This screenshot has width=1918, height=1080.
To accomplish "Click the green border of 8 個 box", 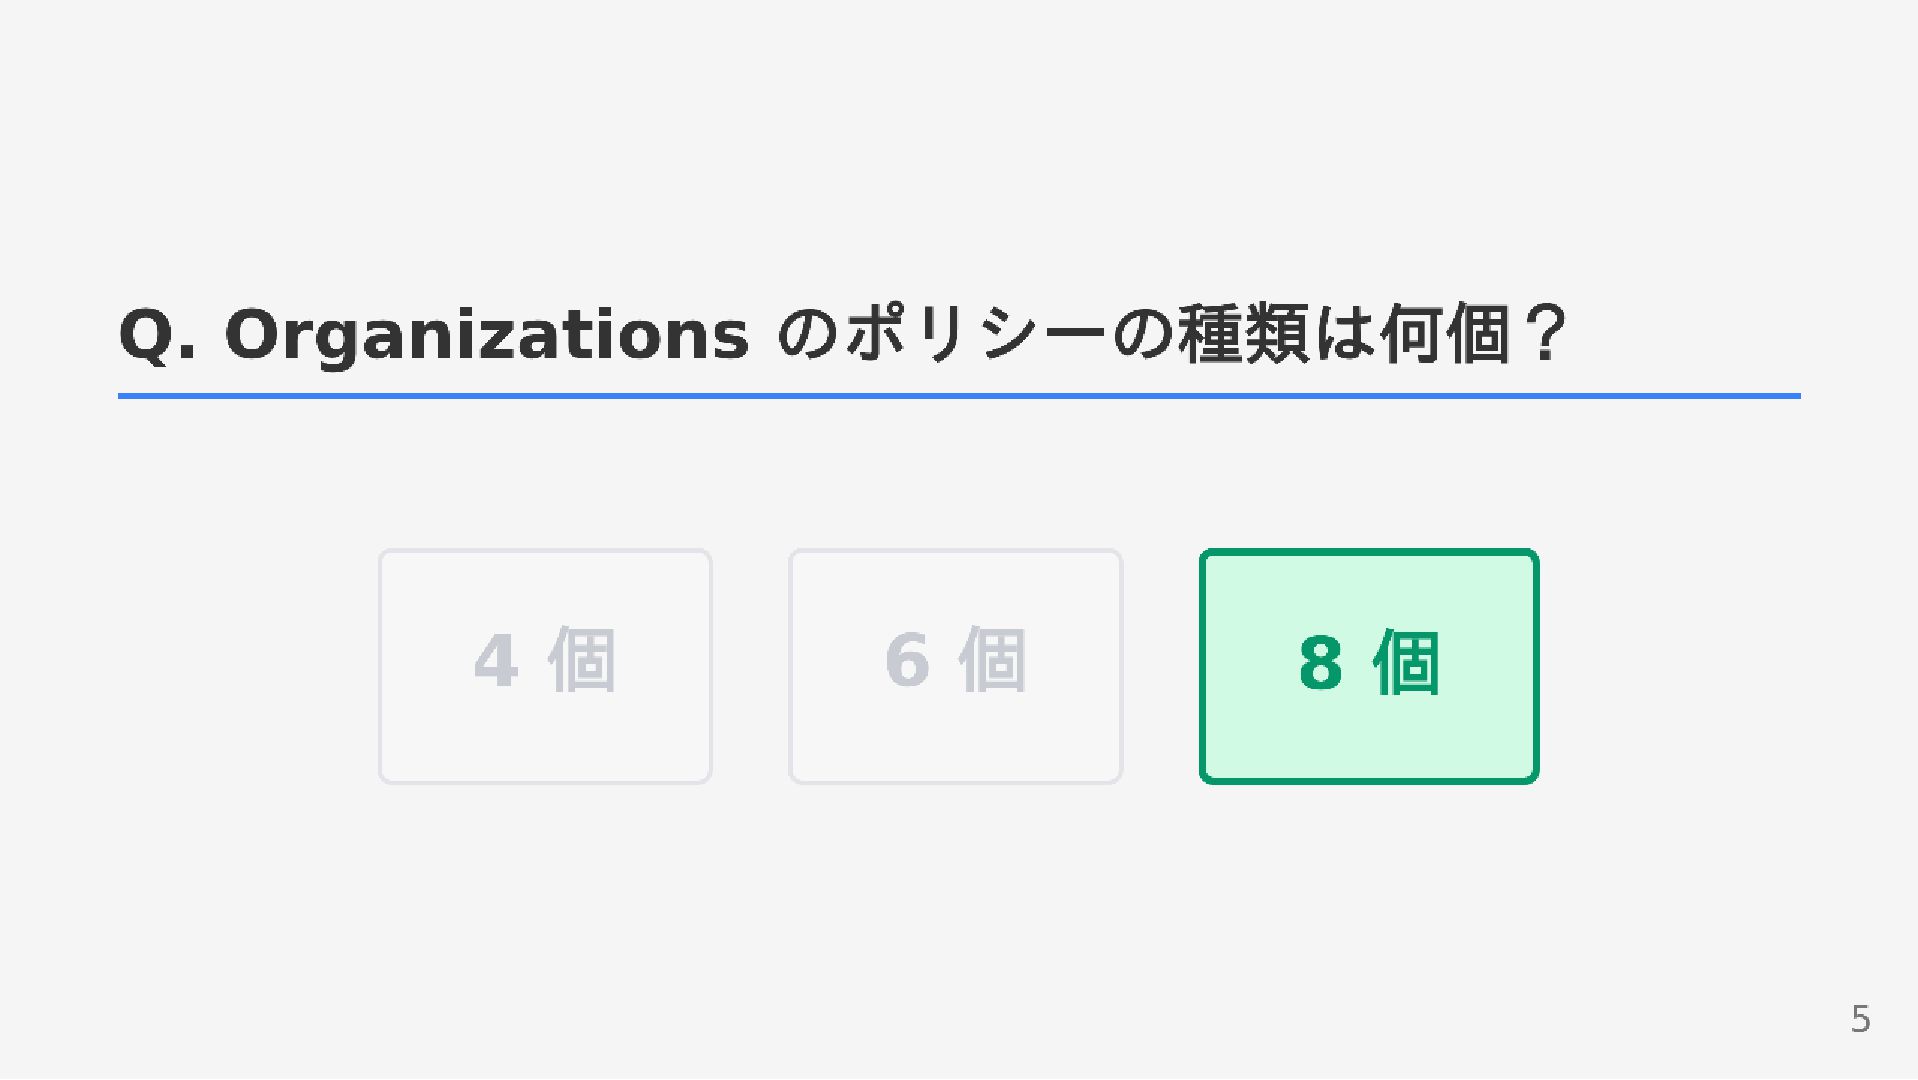I will 1368,551.
